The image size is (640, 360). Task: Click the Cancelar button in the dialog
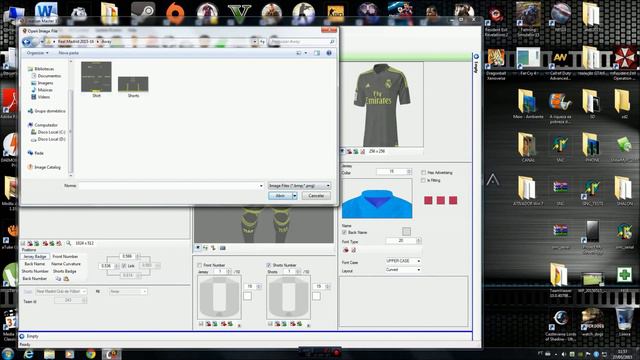(x=316, y=196)
